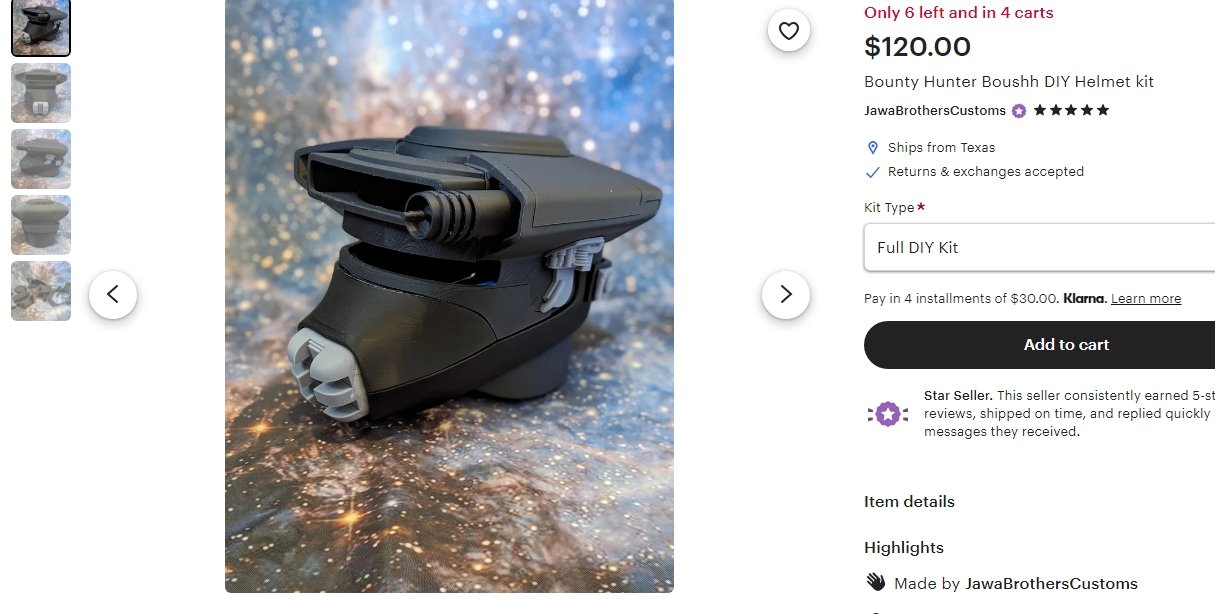Click the main helmet product image
Screen dimensions: 1215x614
(449, 296)
